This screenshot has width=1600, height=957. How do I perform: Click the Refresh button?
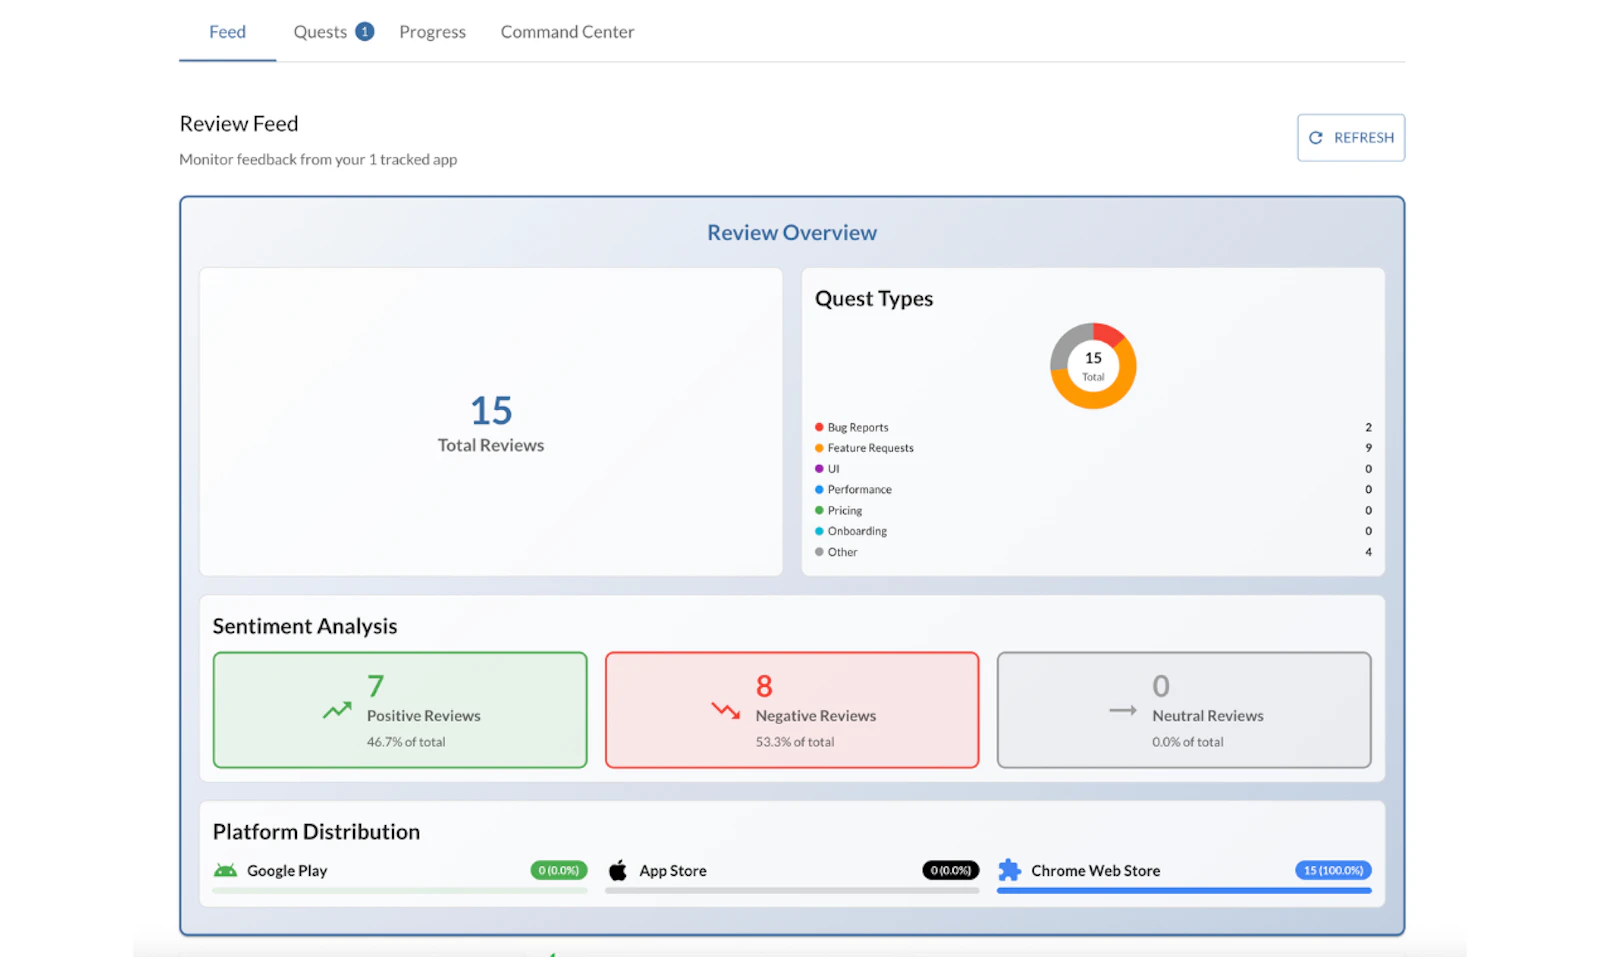point(1351,138)
